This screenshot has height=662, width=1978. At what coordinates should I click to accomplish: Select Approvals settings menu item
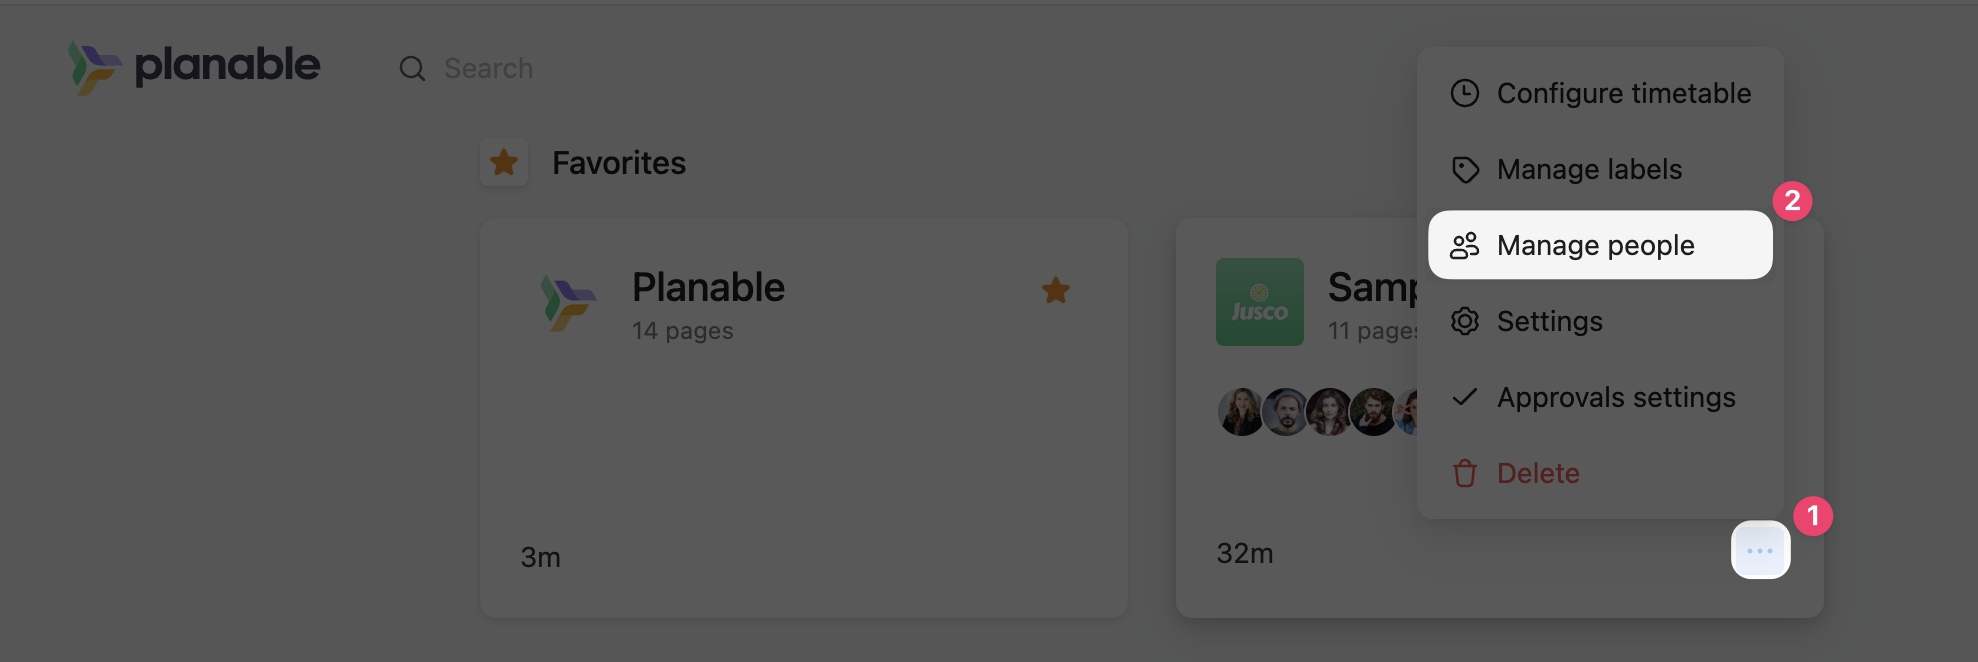(x=1615, y=397)
